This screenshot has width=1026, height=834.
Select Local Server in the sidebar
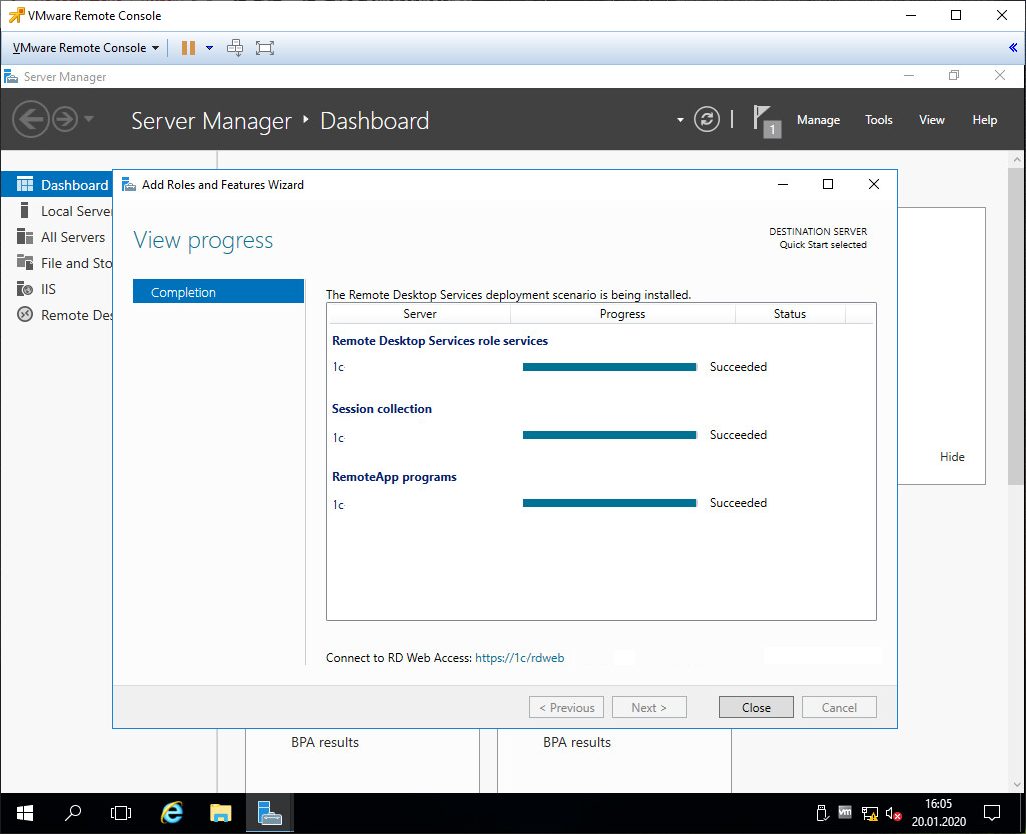click(x=57, y=211)
